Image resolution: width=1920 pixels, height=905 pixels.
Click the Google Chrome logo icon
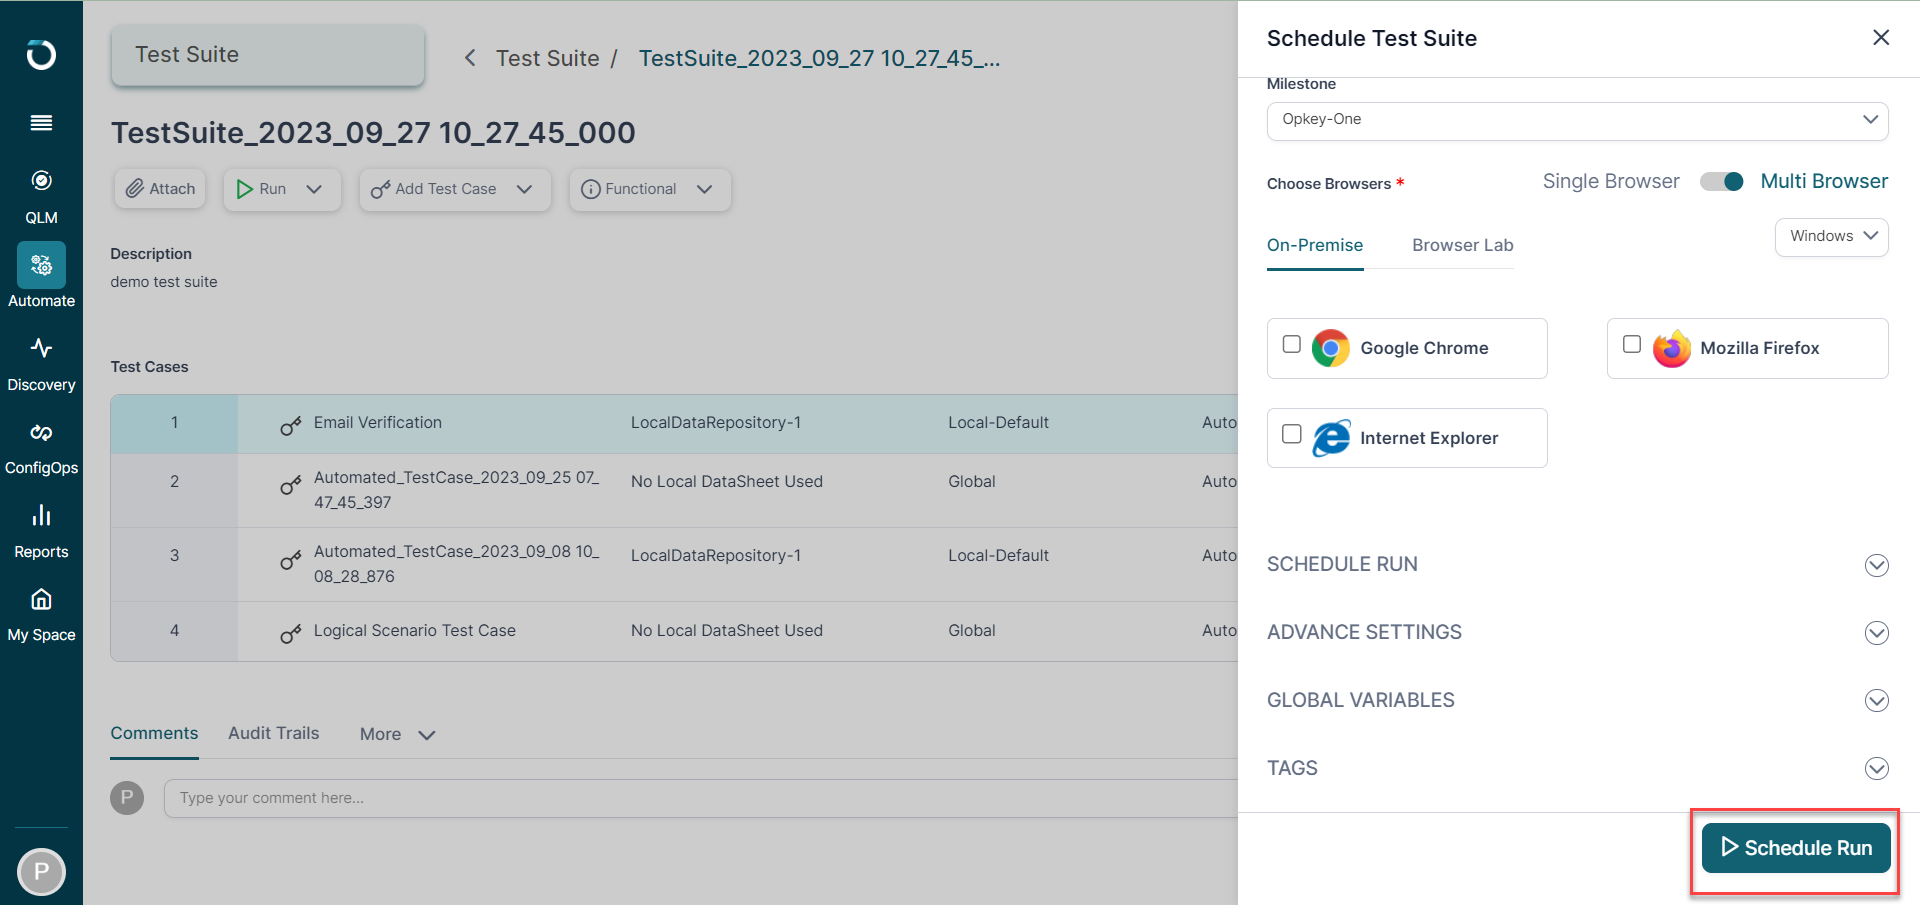pyautogui.click(x=1330, y=348)
